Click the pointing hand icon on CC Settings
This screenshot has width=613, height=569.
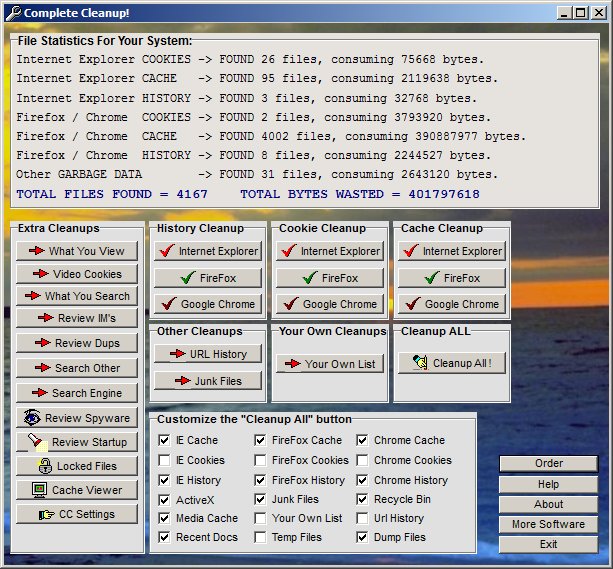tap(46, 514)
